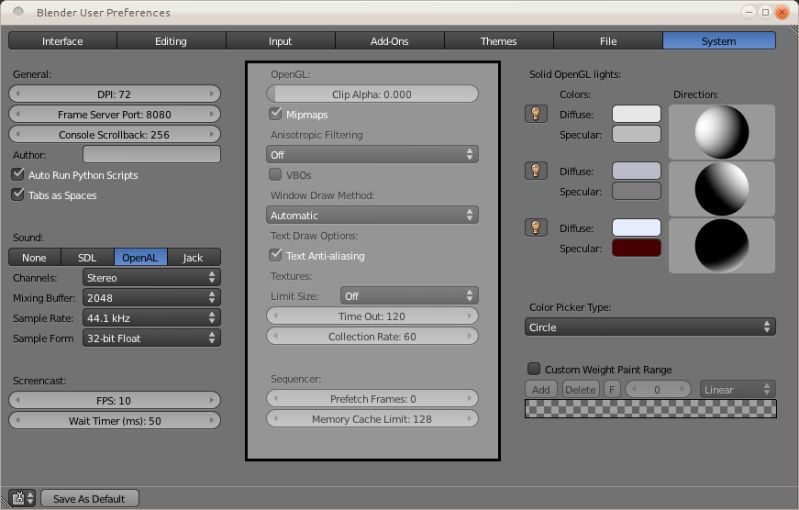The width and height of the screenshot is (799, 510).
Task: Increase the Time Out value
Action: click(469, 316)
